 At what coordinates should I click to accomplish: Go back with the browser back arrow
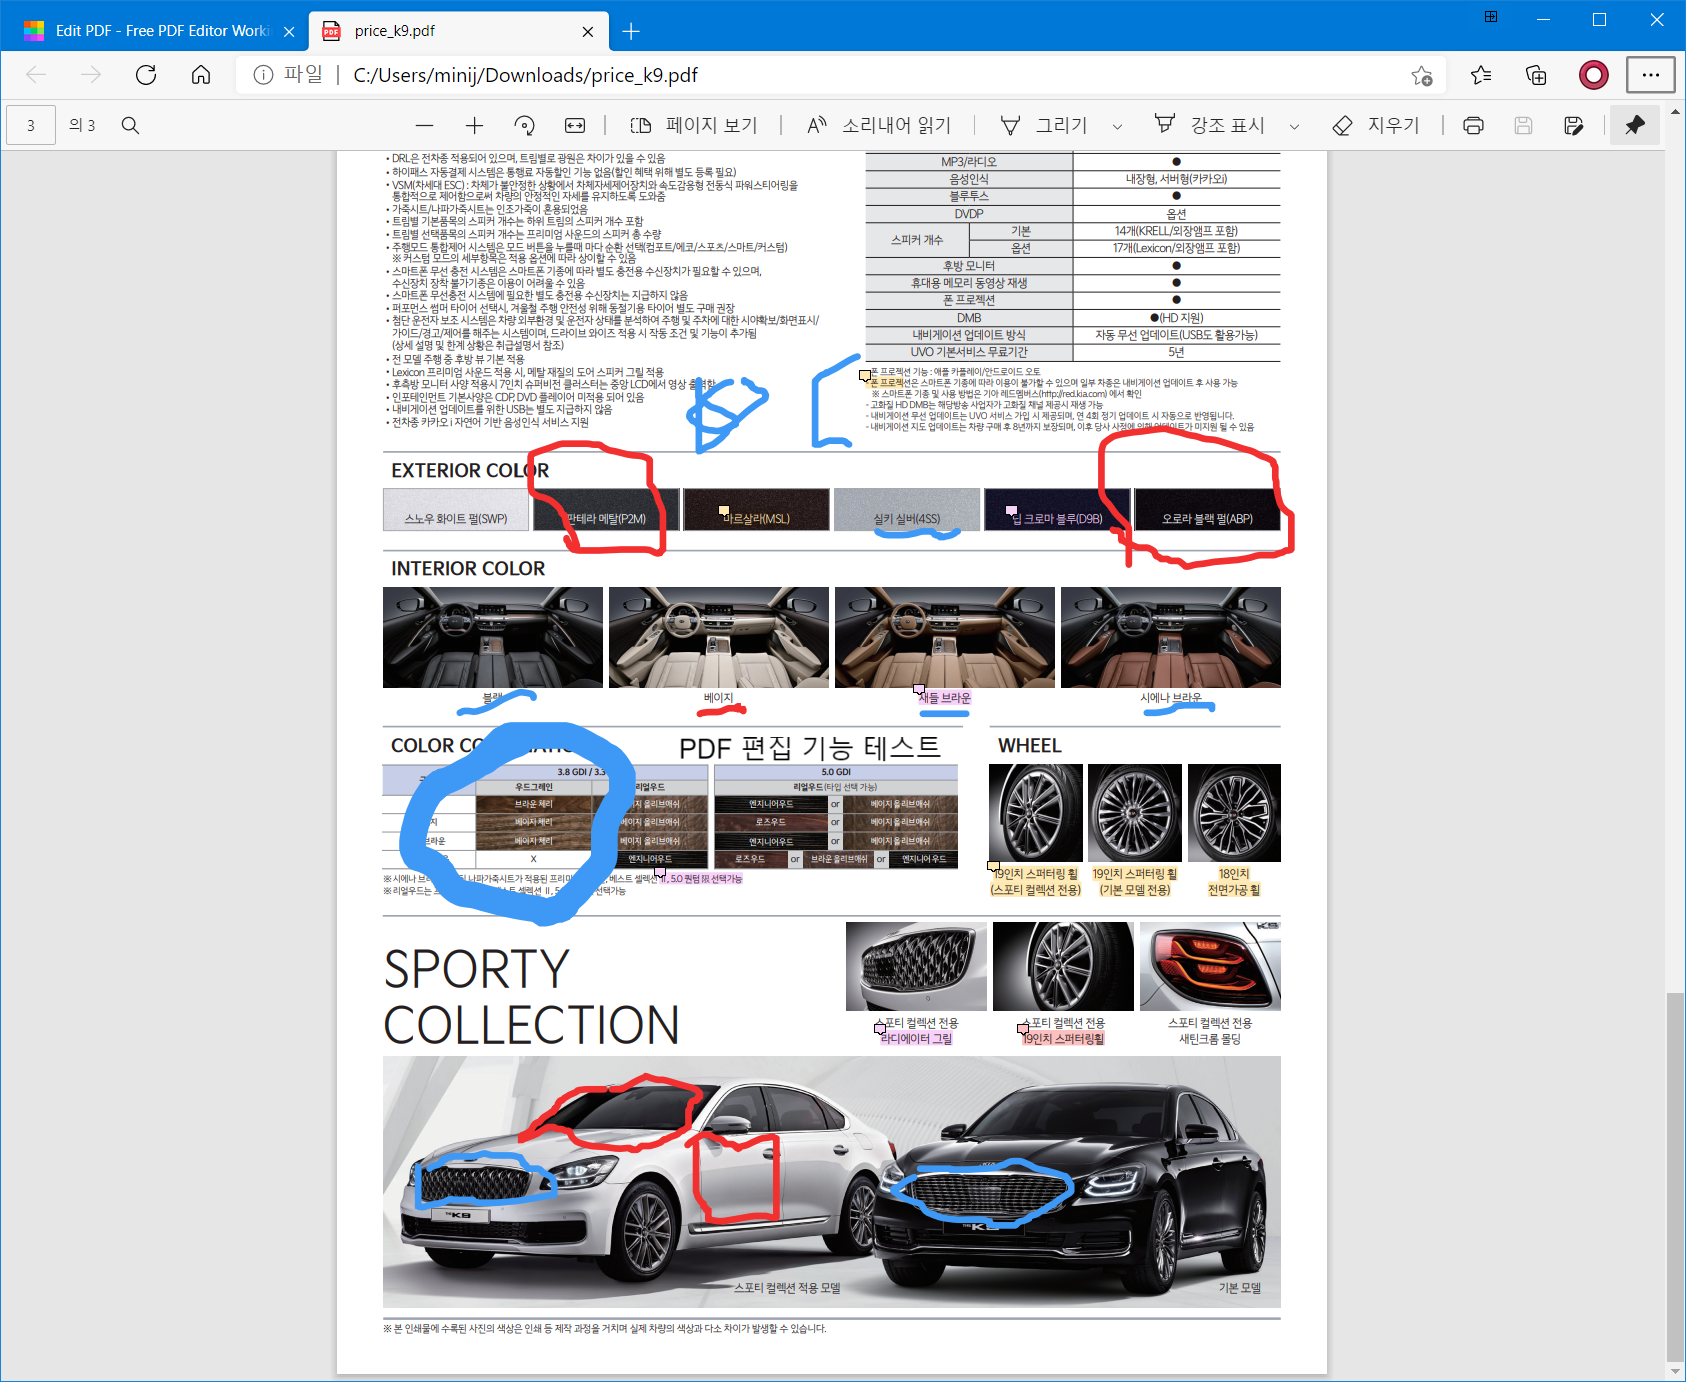[36, 75]
